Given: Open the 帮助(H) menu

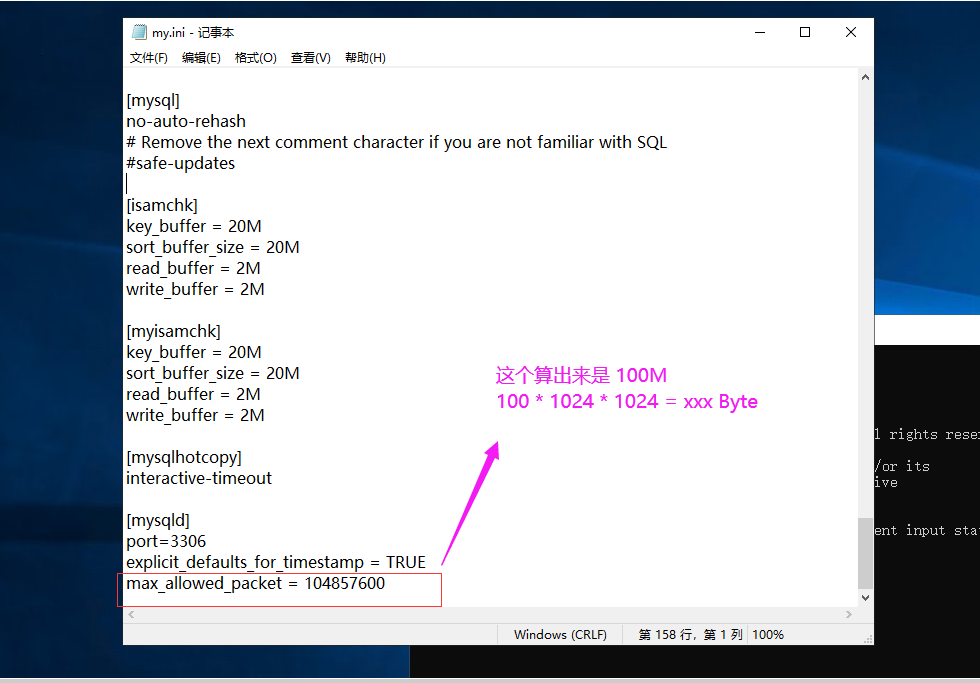Looking at the screenshot, I should point(366,58).
